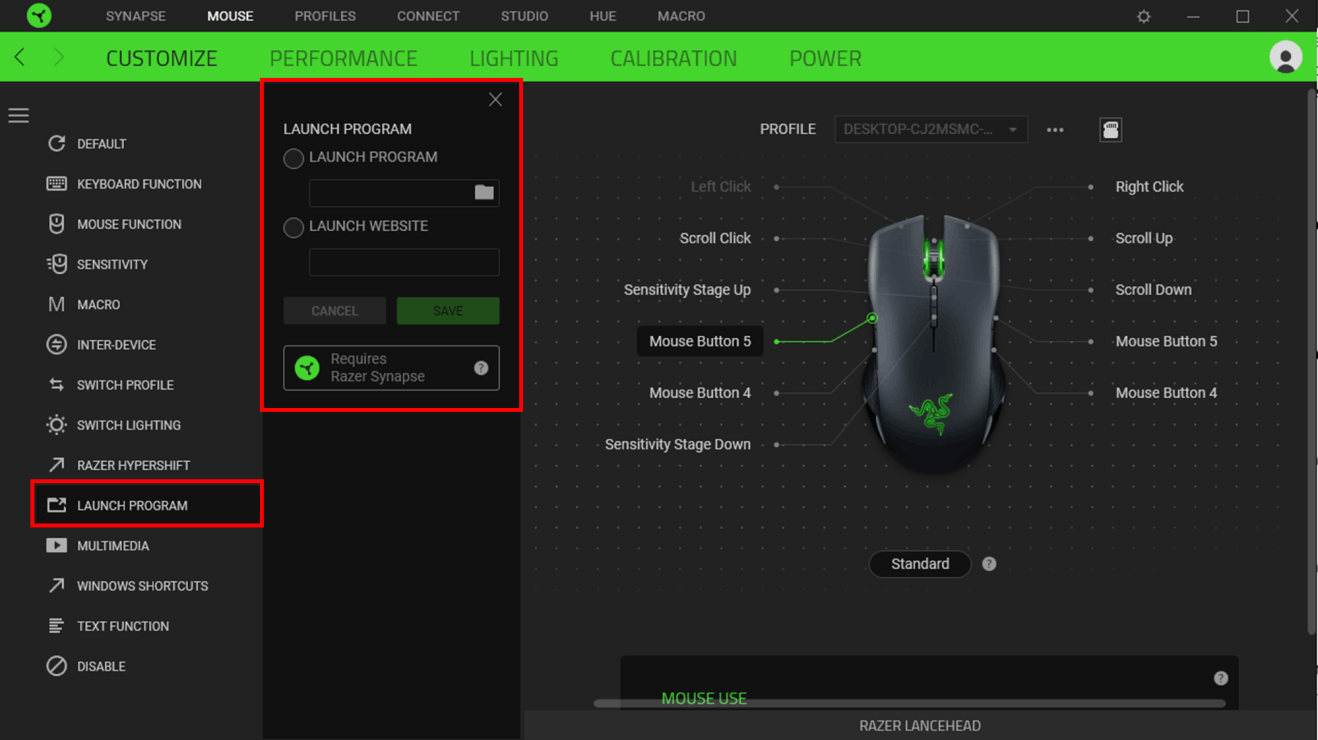Open profile options three-dot menu
This screenshot has width=1318, height=740.
[x=1055, y=130]
